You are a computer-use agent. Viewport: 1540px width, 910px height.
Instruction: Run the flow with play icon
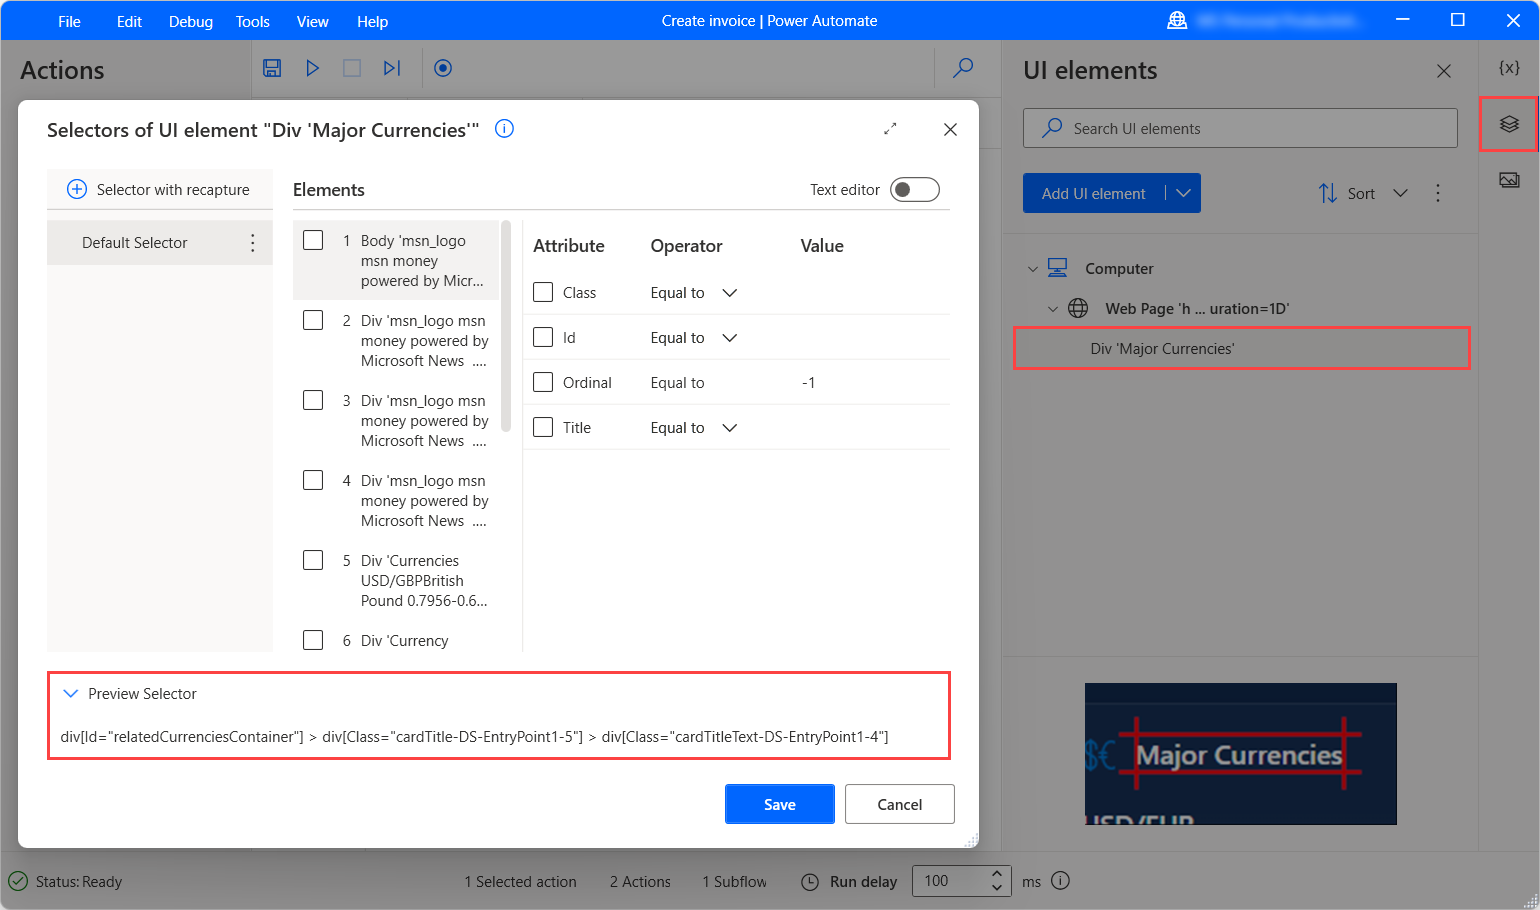point(312,68)
